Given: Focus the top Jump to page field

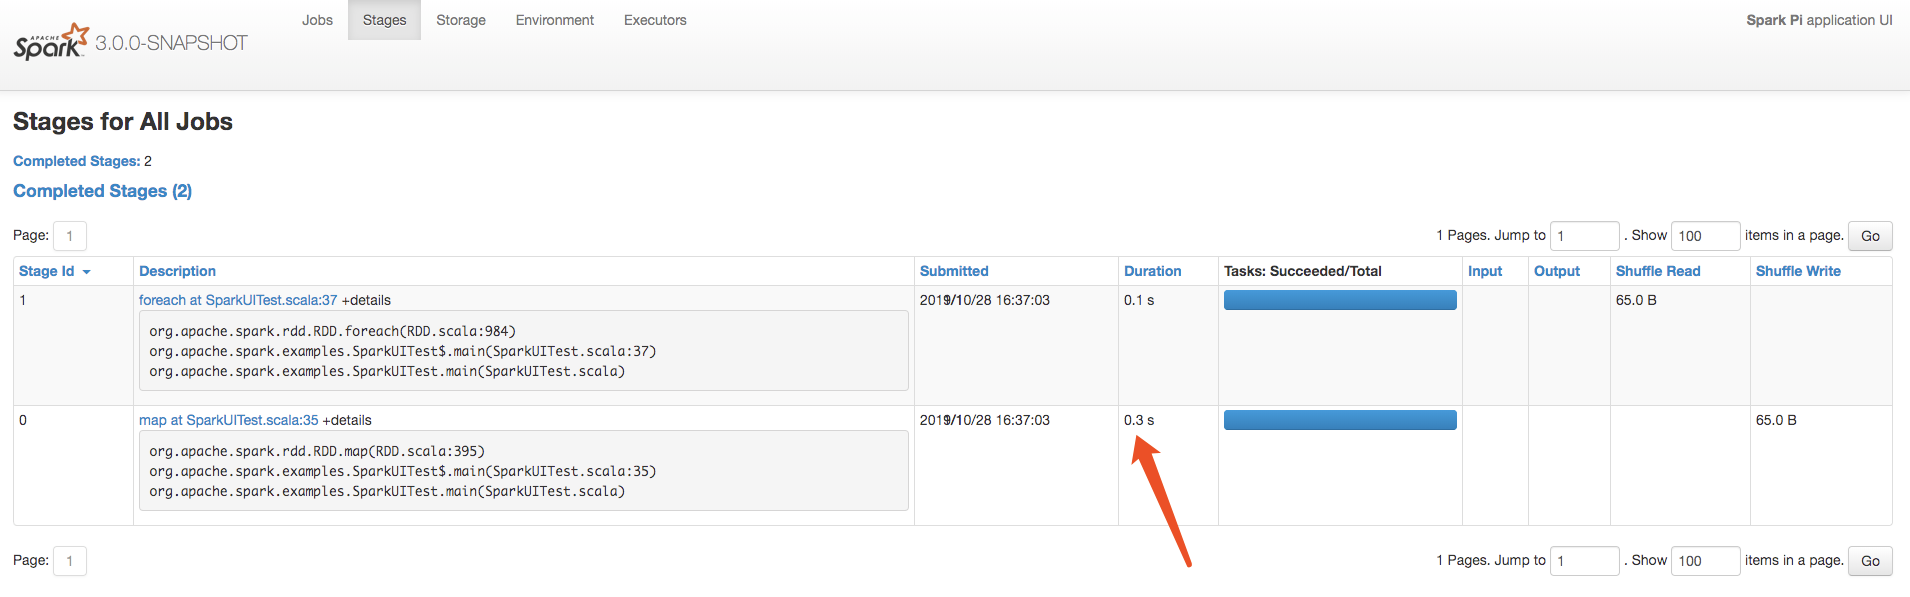Looking at the screenshot, I should [1584, 236].
